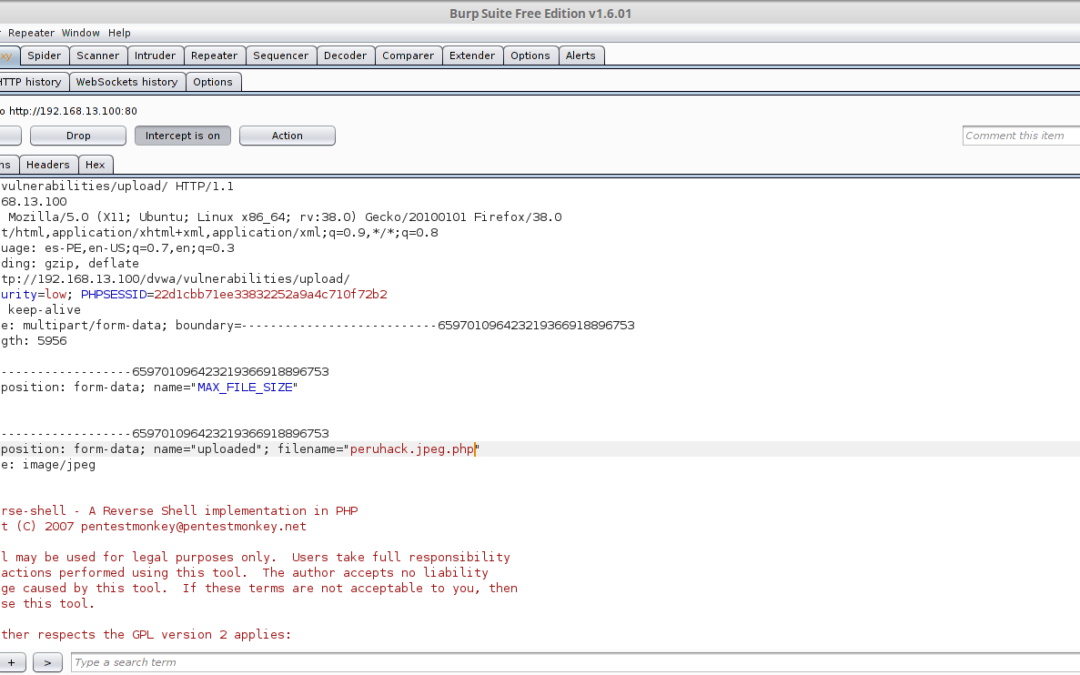Click the Type a search term field

(575, 663)
